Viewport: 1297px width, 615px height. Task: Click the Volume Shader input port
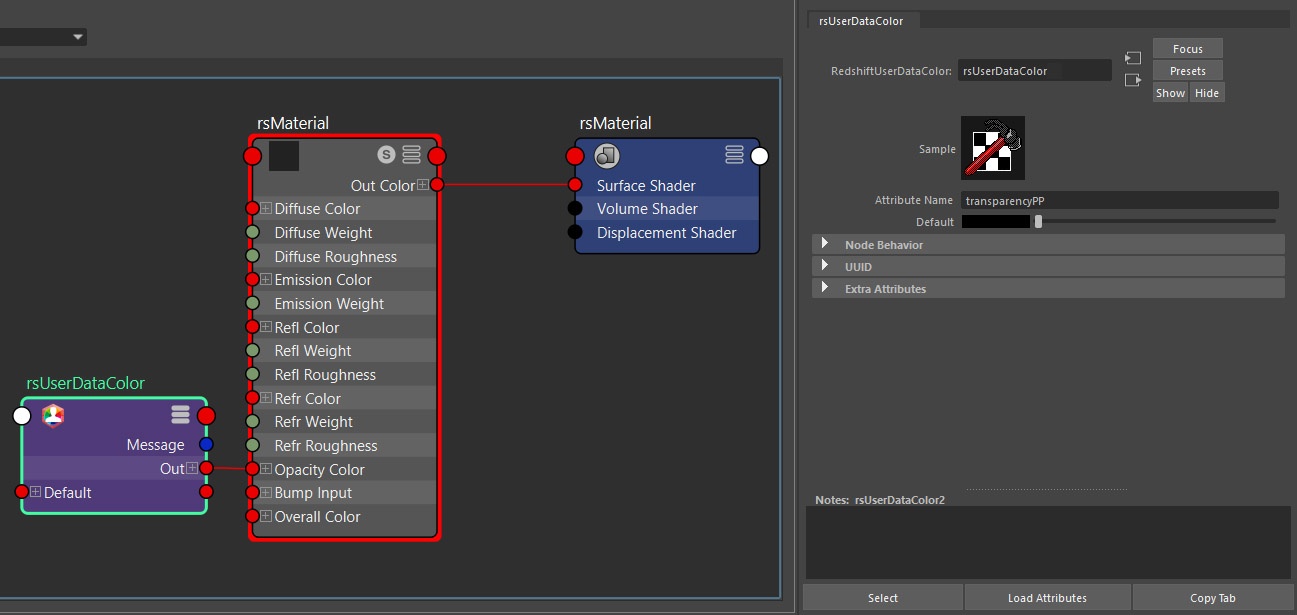point(575,208)
